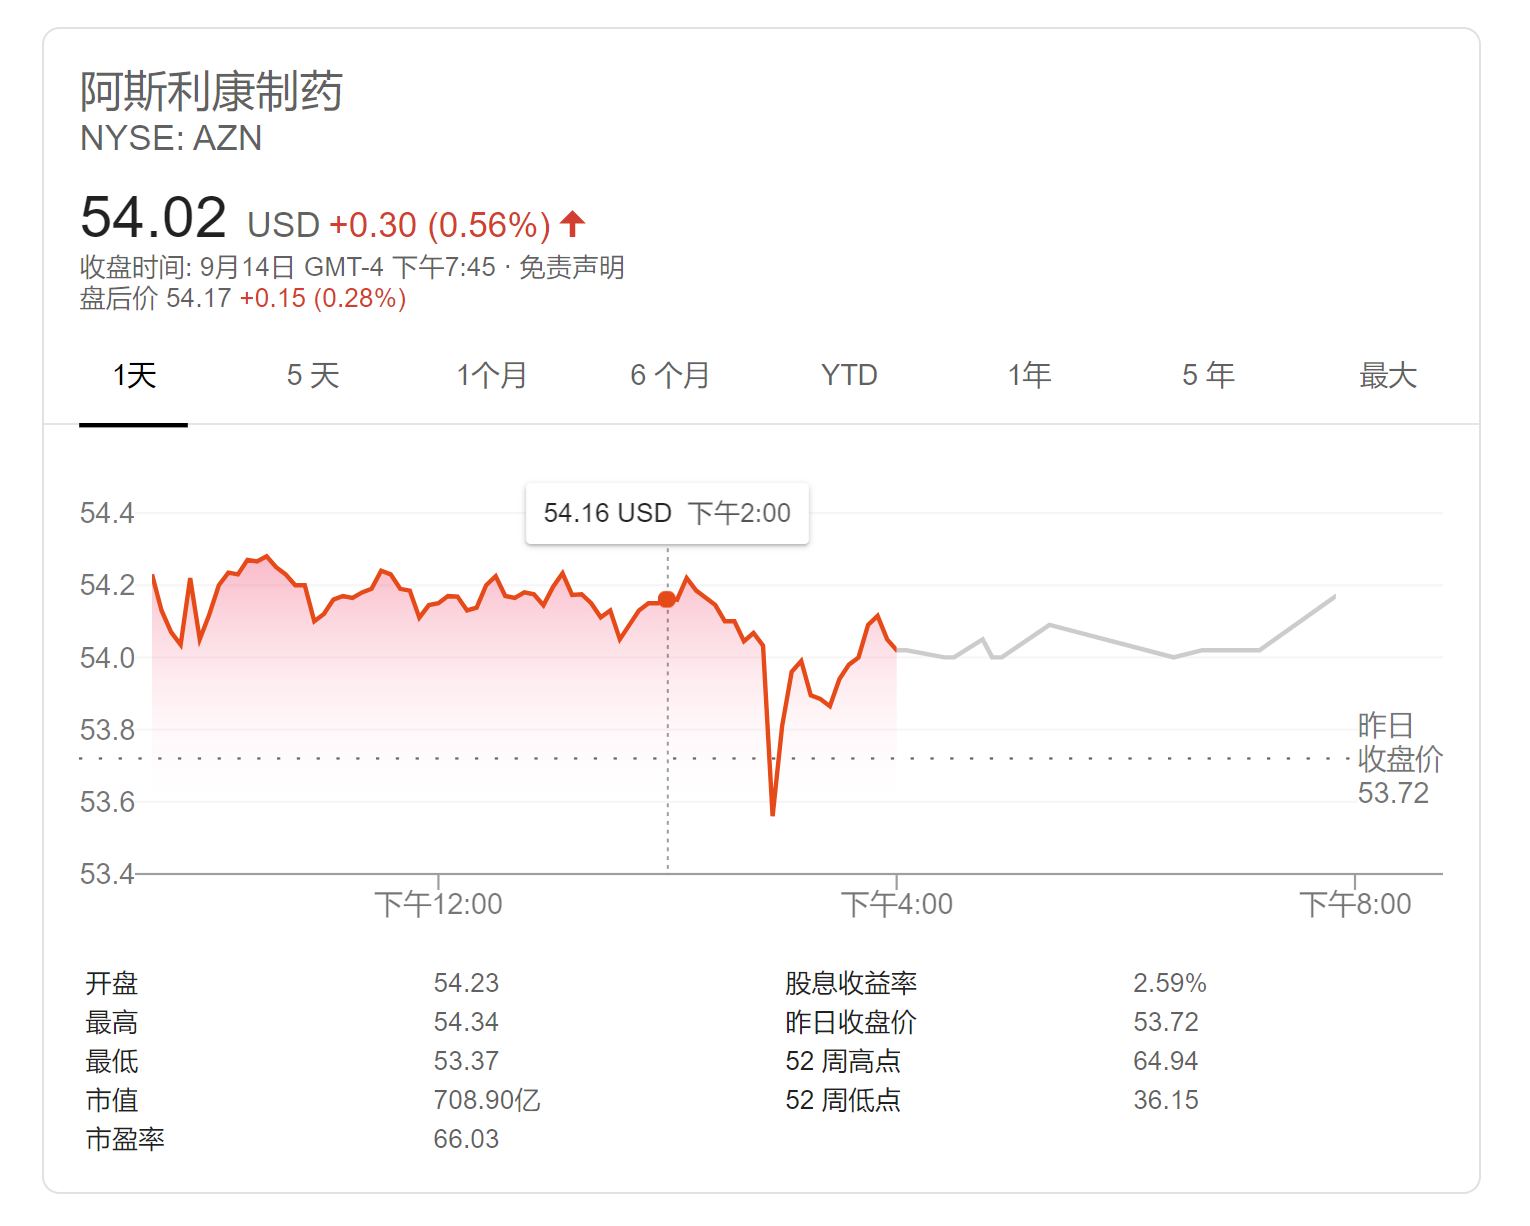1530x1226 pixels.
Task: Open the 1个月 chart tab
Action: (x=492, y=376)
